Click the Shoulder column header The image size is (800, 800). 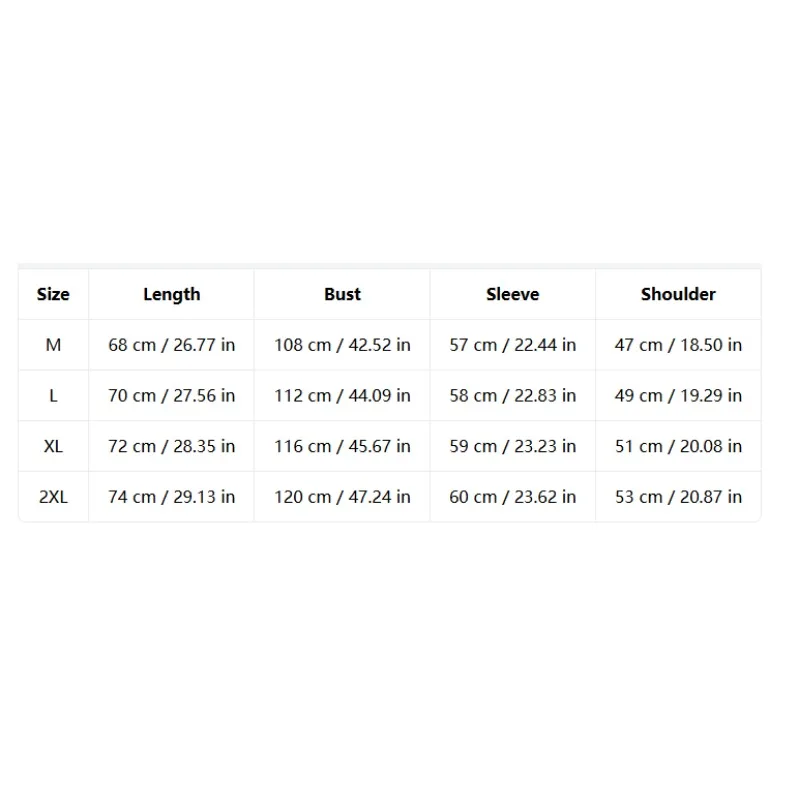tap(678, 294)
